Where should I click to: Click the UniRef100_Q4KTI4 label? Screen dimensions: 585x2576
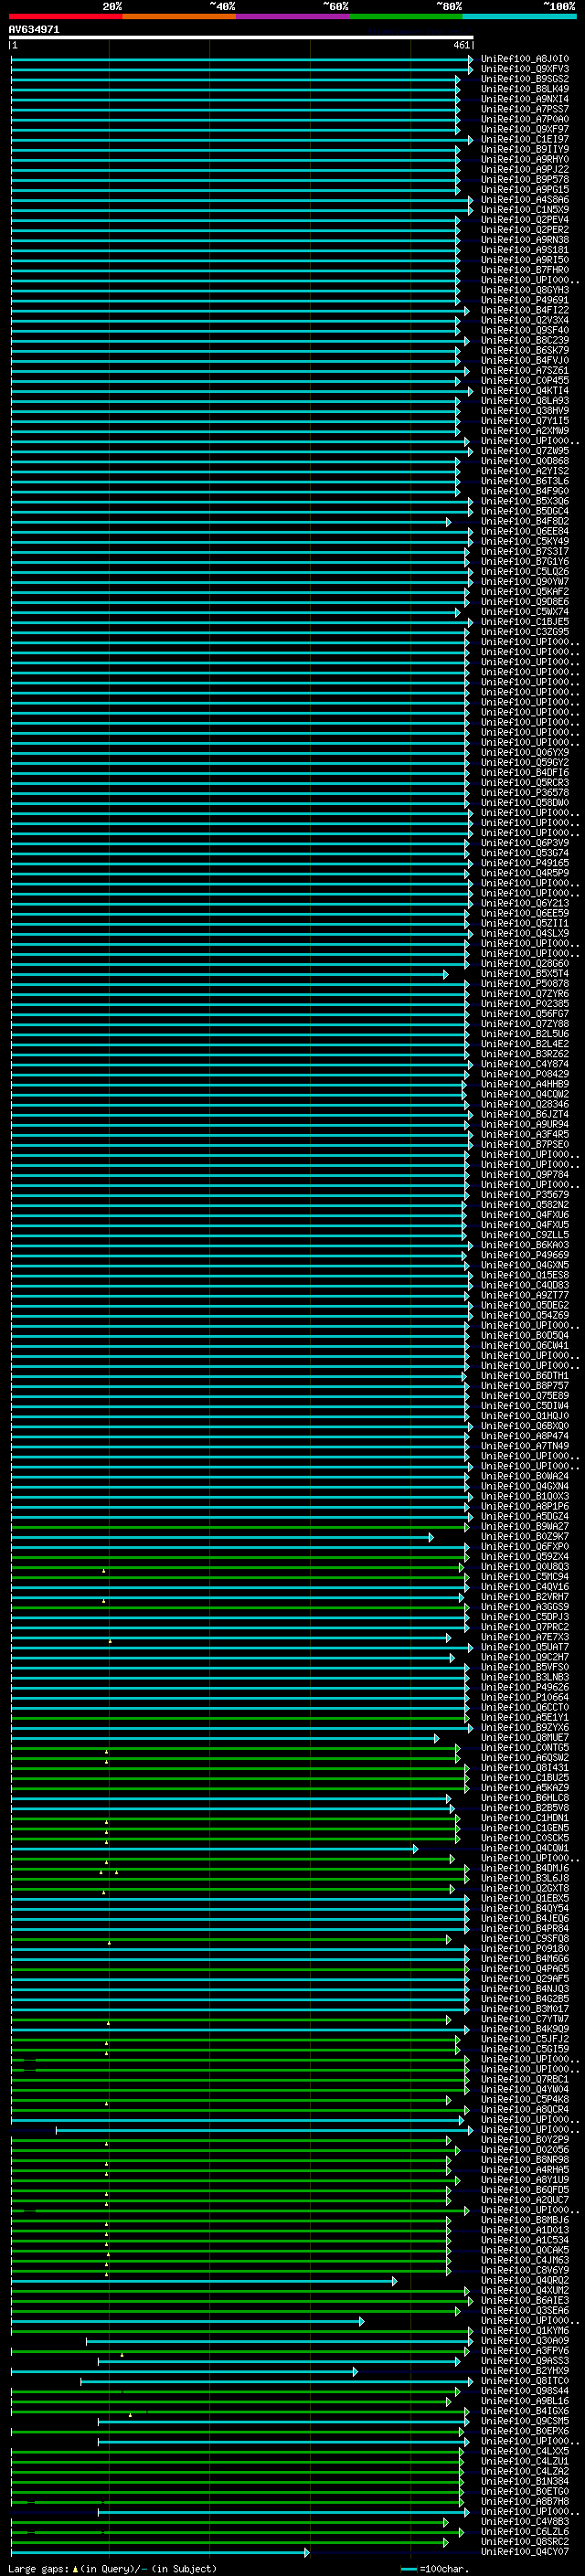click(524, 391)
